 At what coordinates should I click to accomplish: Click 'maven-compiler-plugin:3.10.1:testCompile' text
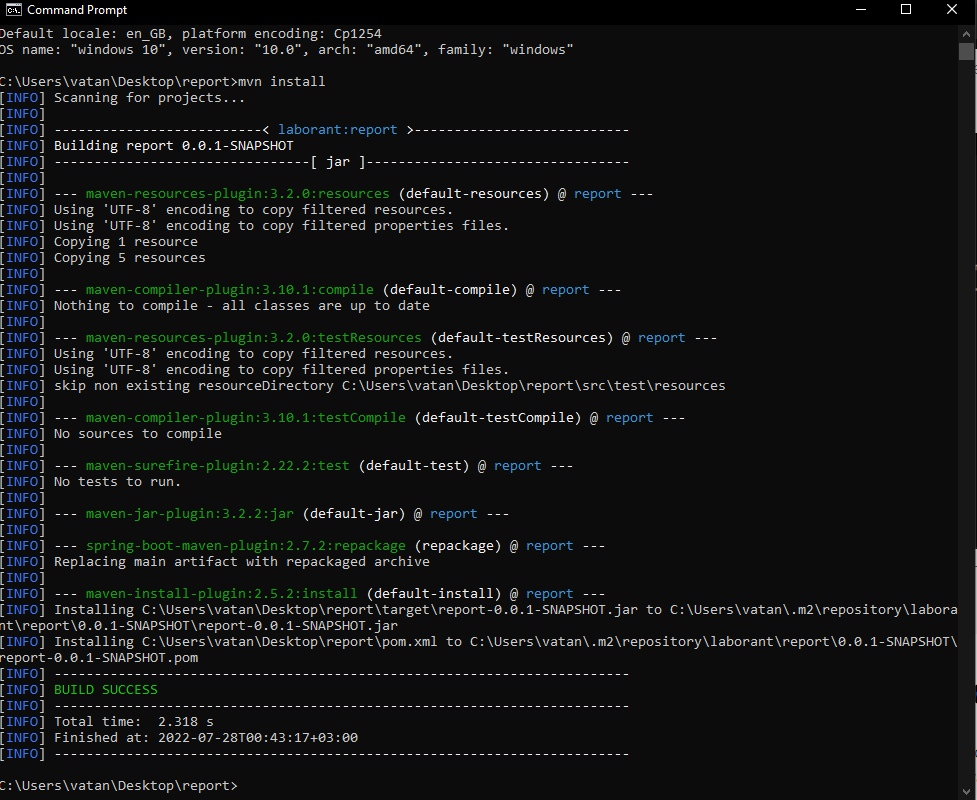click(245, 417)
